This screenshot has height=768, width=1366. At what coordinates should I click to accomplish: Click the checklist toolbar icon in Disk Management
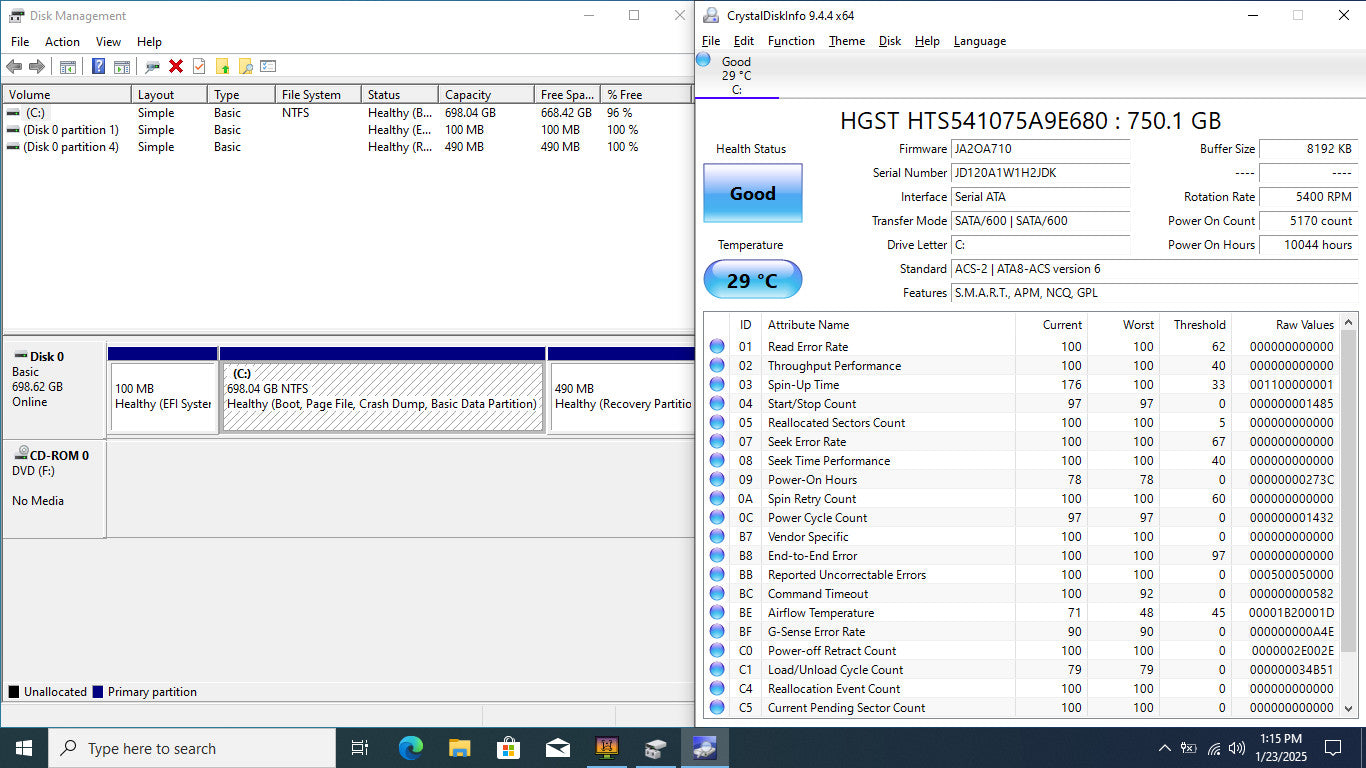268,67
